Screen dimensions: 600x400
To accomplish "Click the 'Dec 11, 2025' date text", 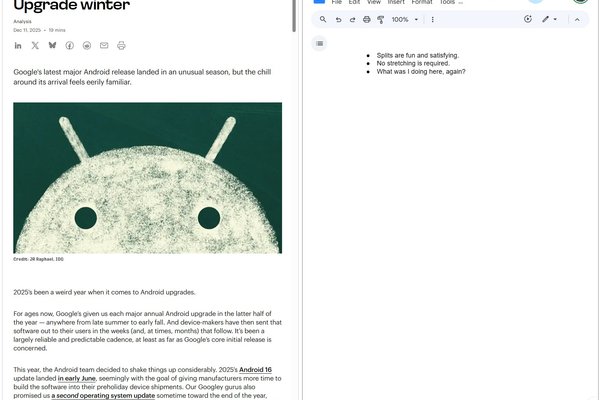I will point(27,30).
